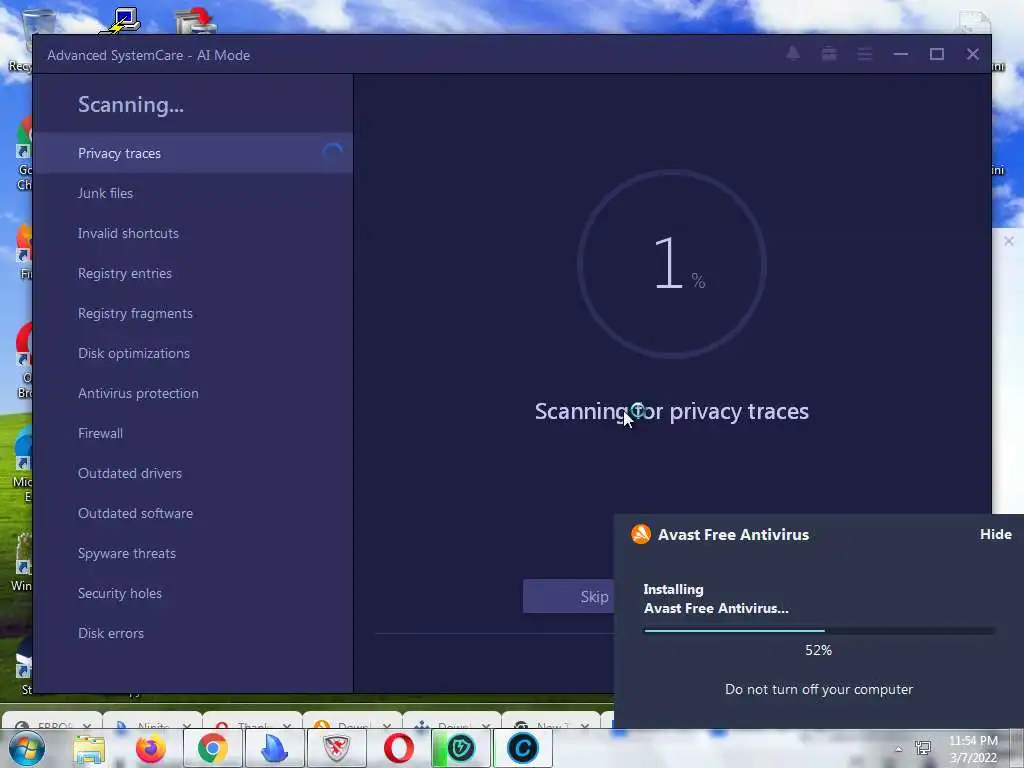Select the Firewall scan item

193,433
